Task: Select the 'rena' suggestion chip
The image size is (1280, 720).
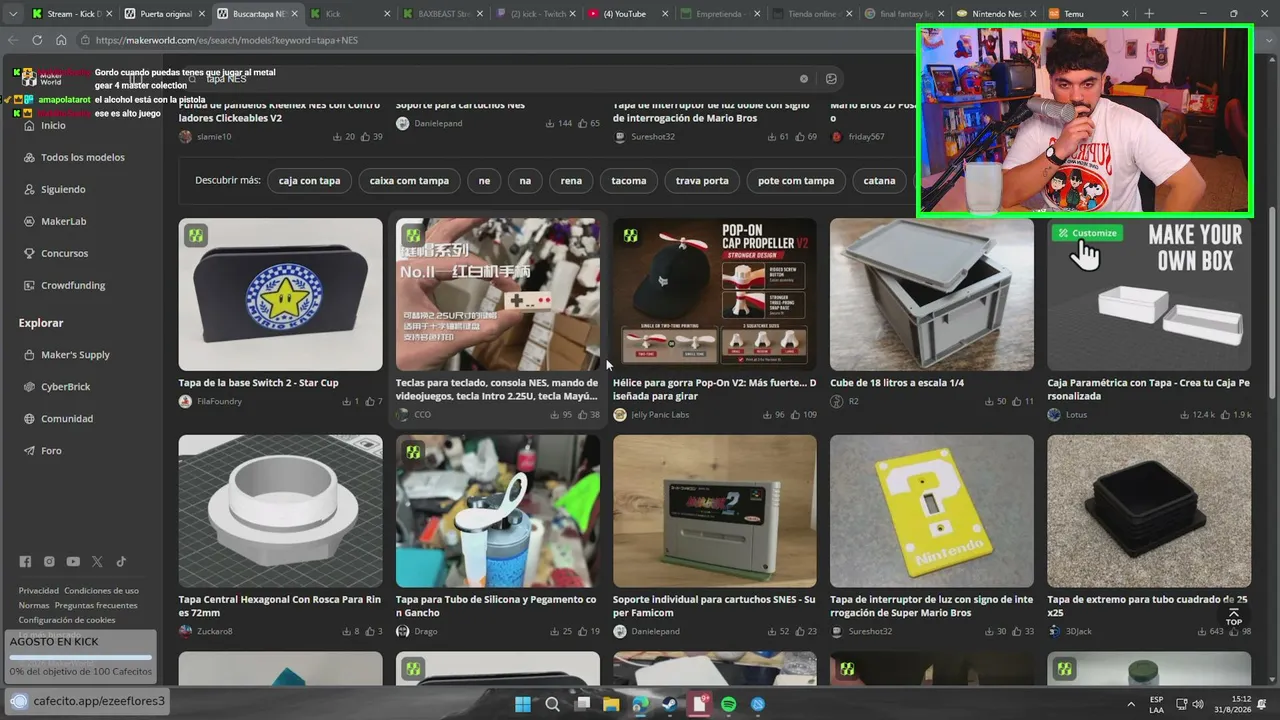Action: (x=571, y=181)
